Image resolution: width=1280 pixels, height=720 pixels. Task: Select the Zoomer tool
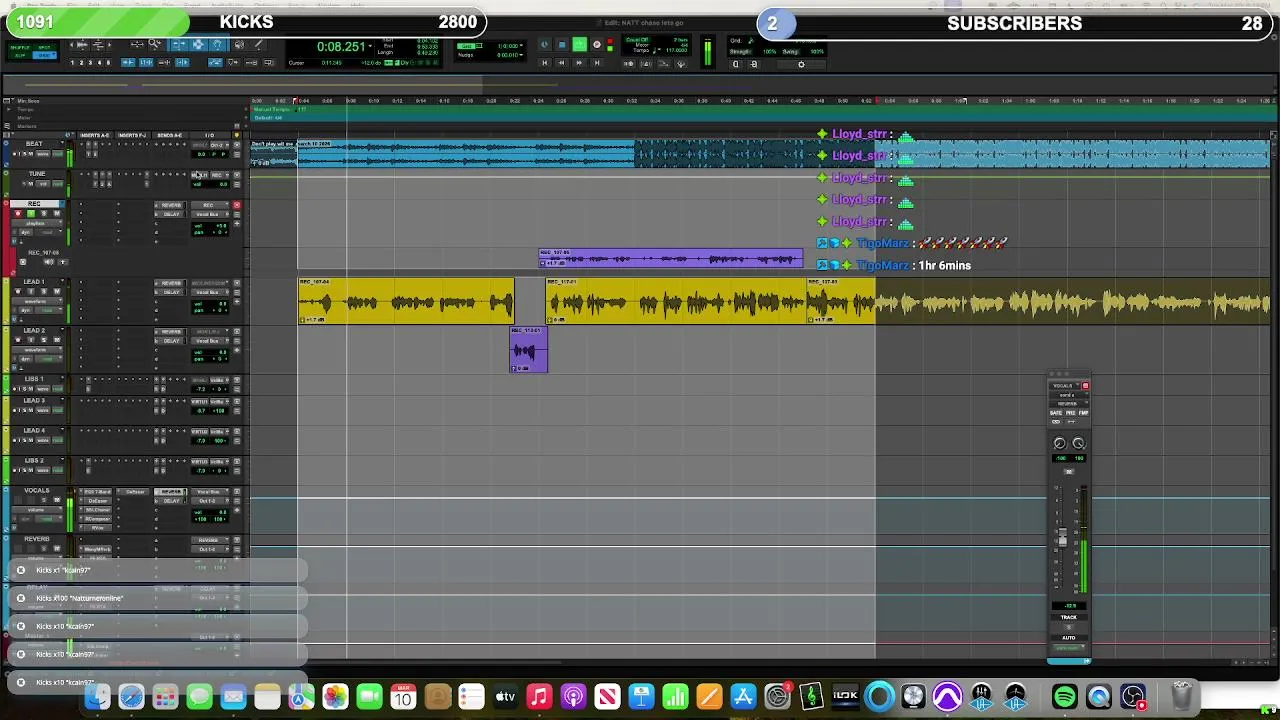(155, 44)
